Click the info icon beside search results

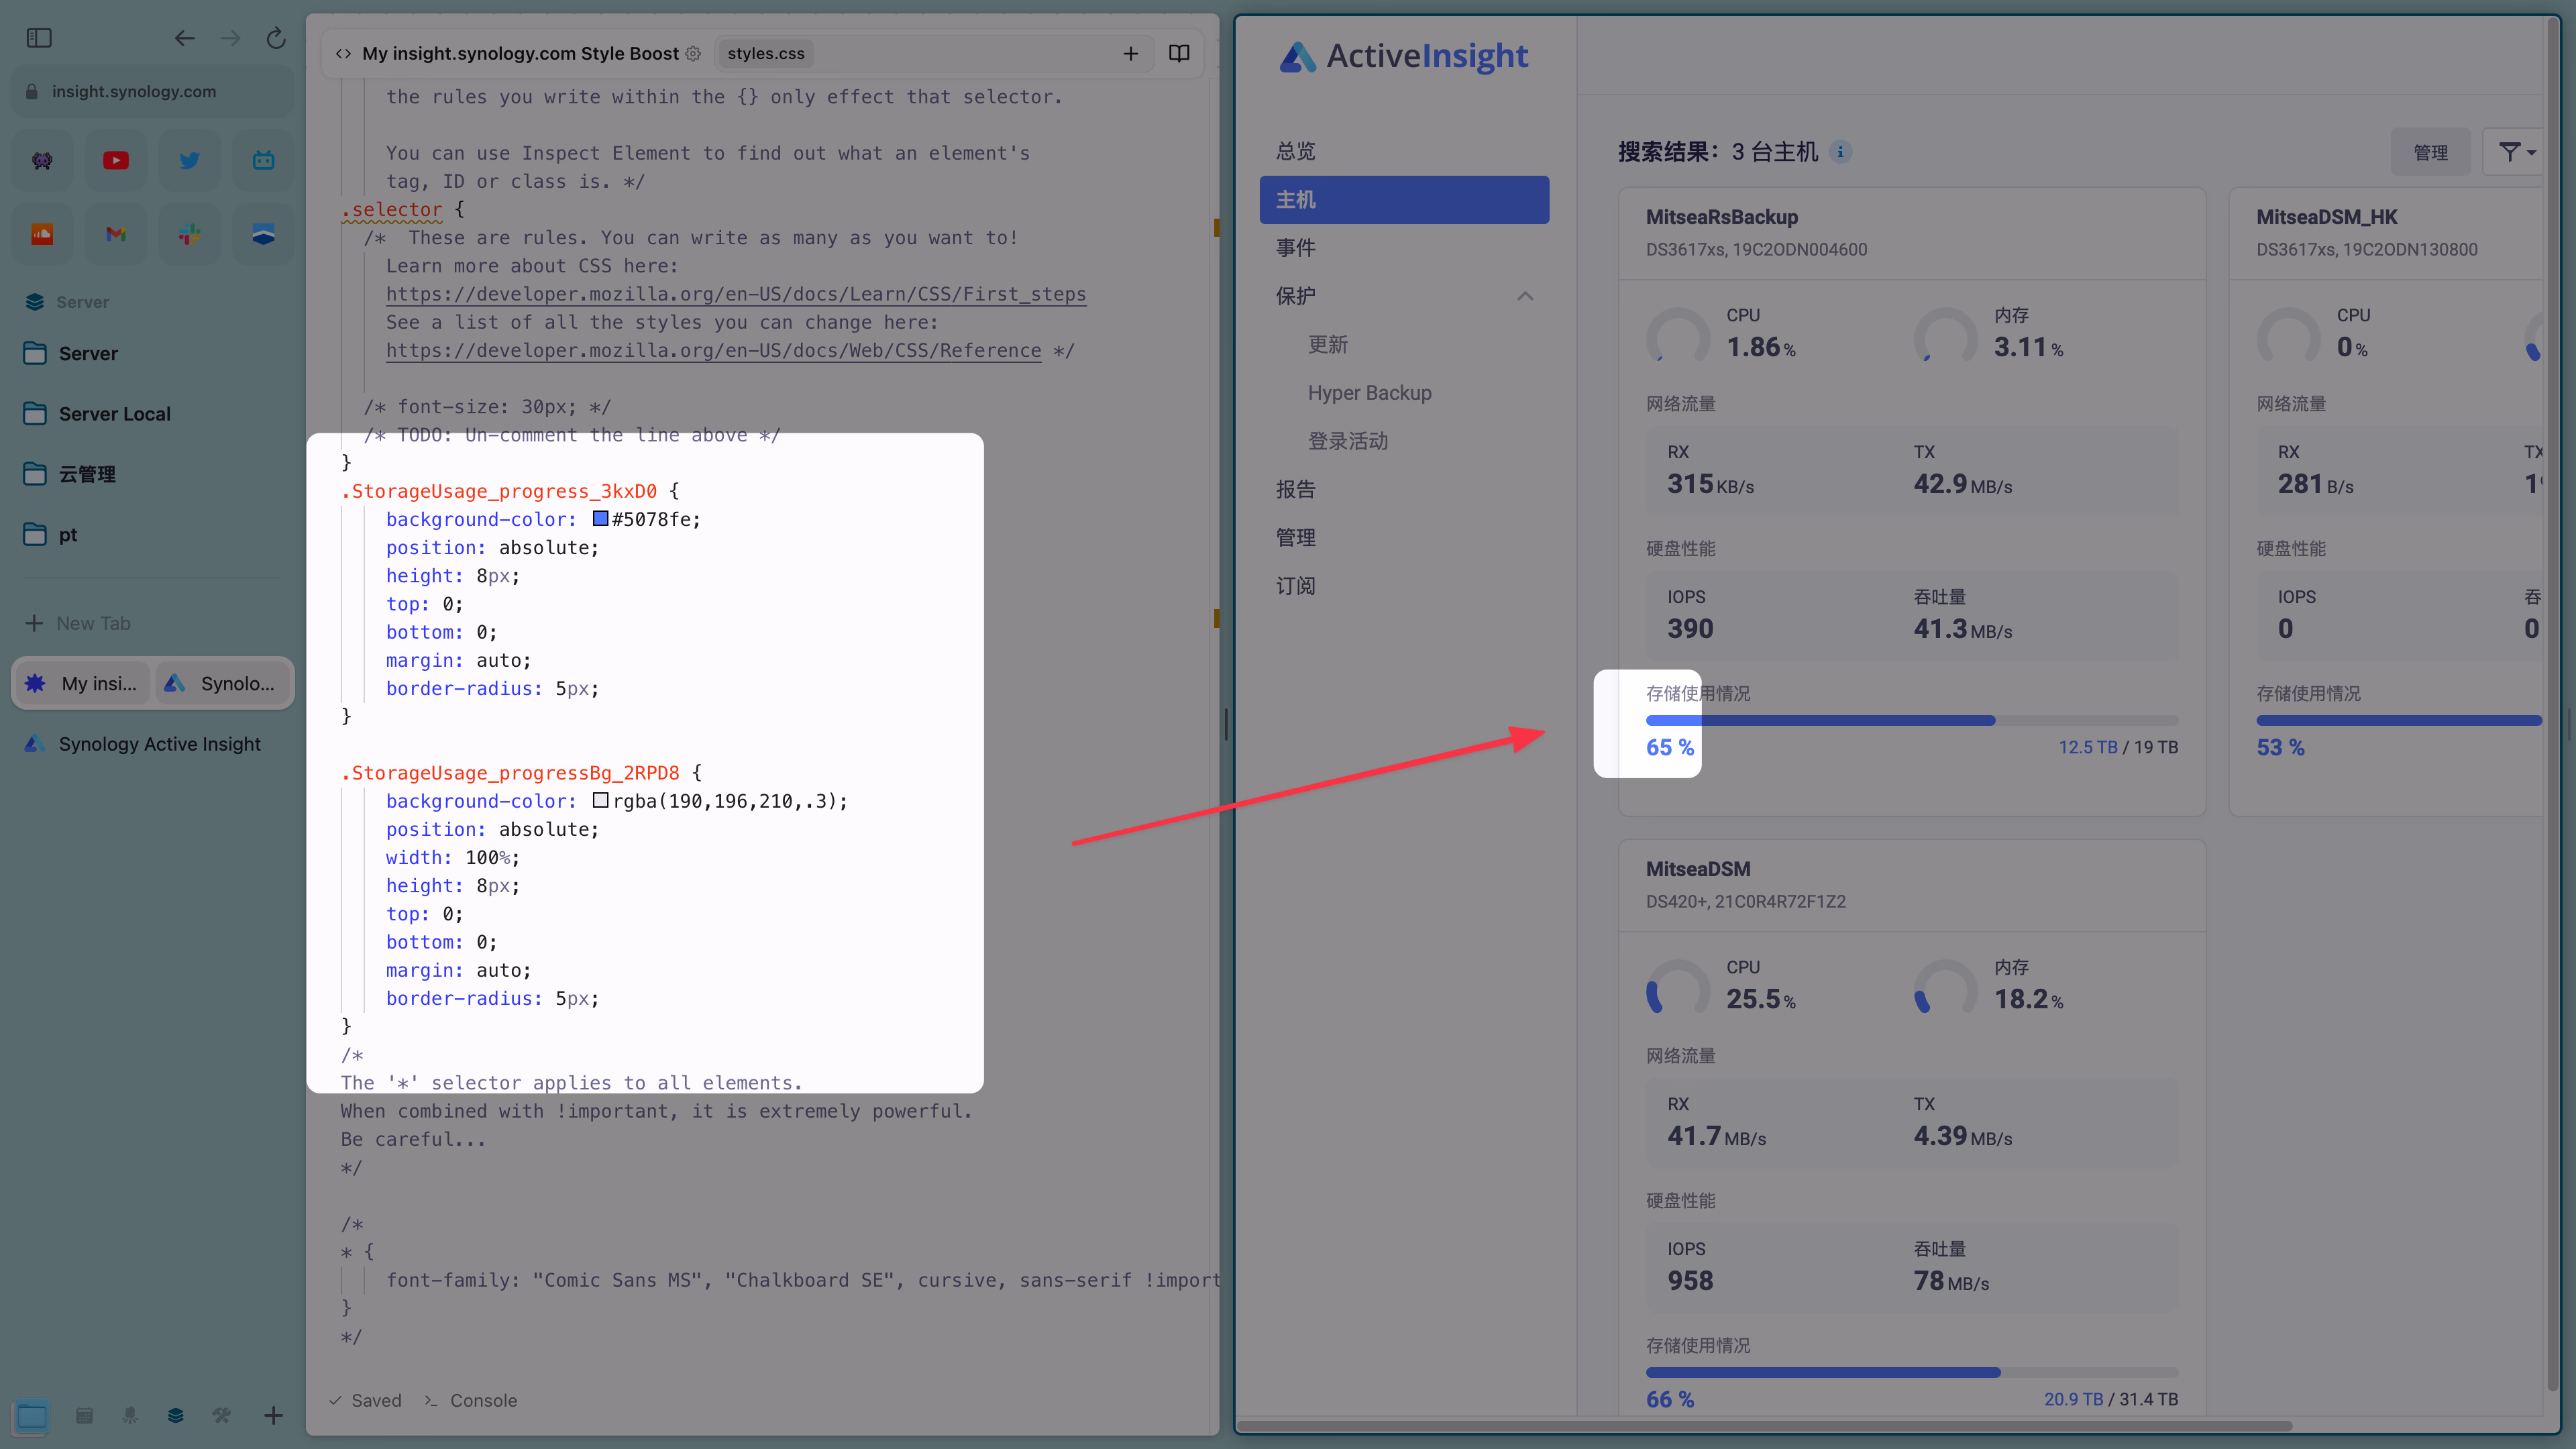pyautogui.click(x=1840, y=152)
